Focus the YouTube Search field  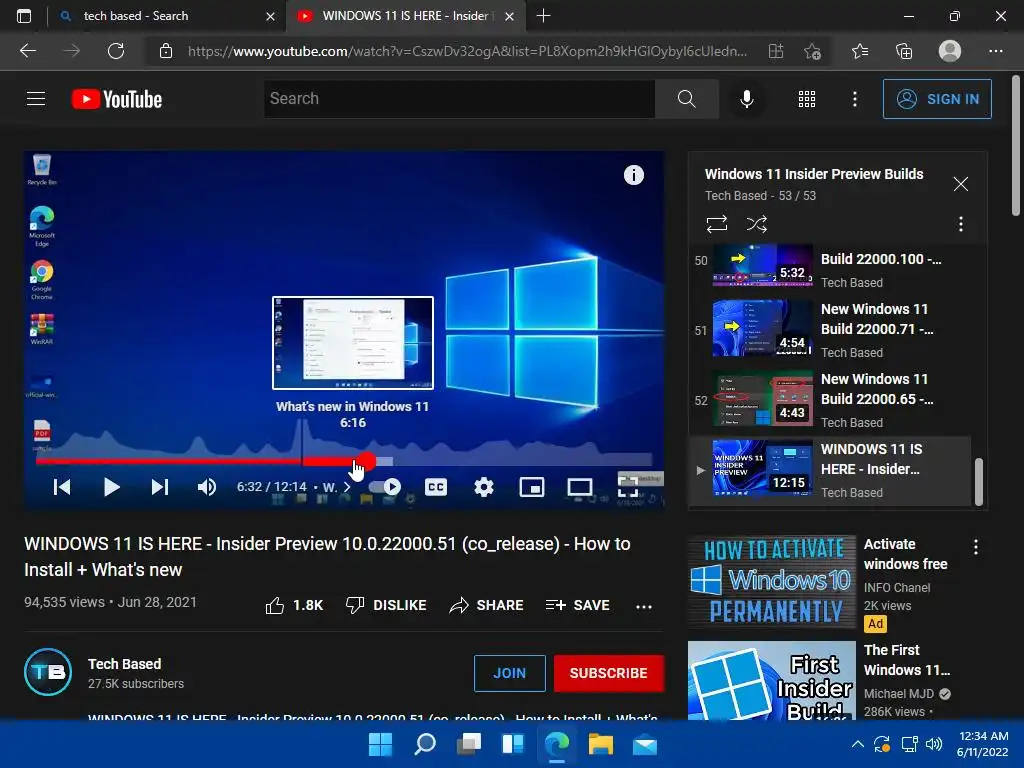tap(459, 99)
